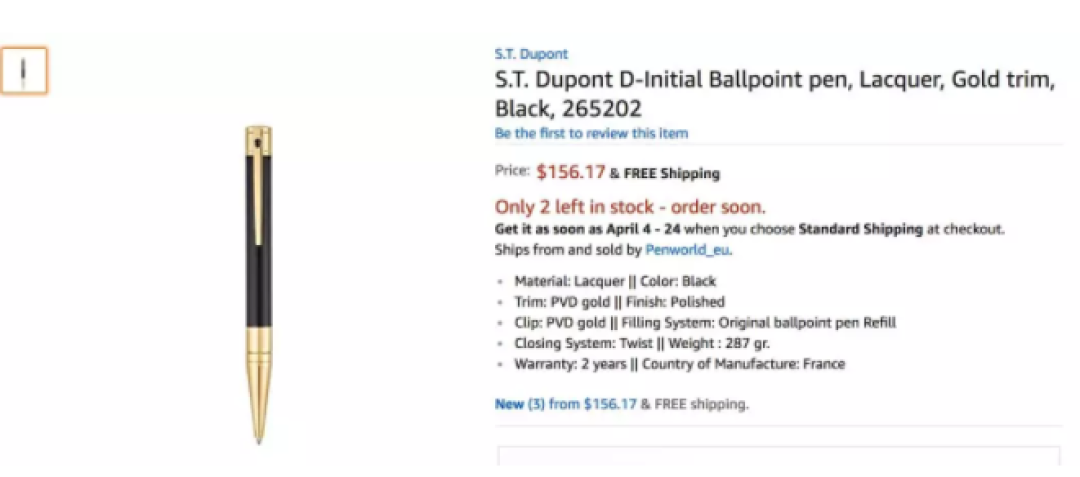Click the red $156.17 price
The image size is (1080, 477).
[571, 172]
